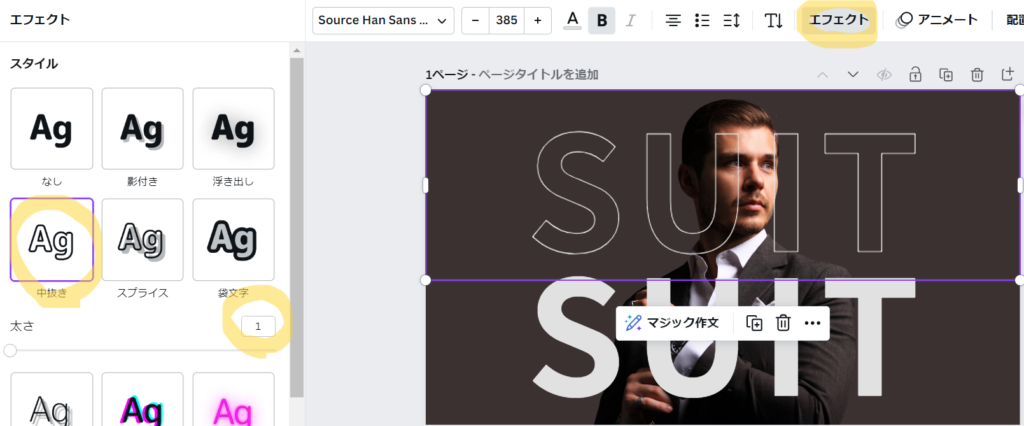Click ページタイトルを追加 to add page title
This screenshot has height=426, width=1024.
538,74
